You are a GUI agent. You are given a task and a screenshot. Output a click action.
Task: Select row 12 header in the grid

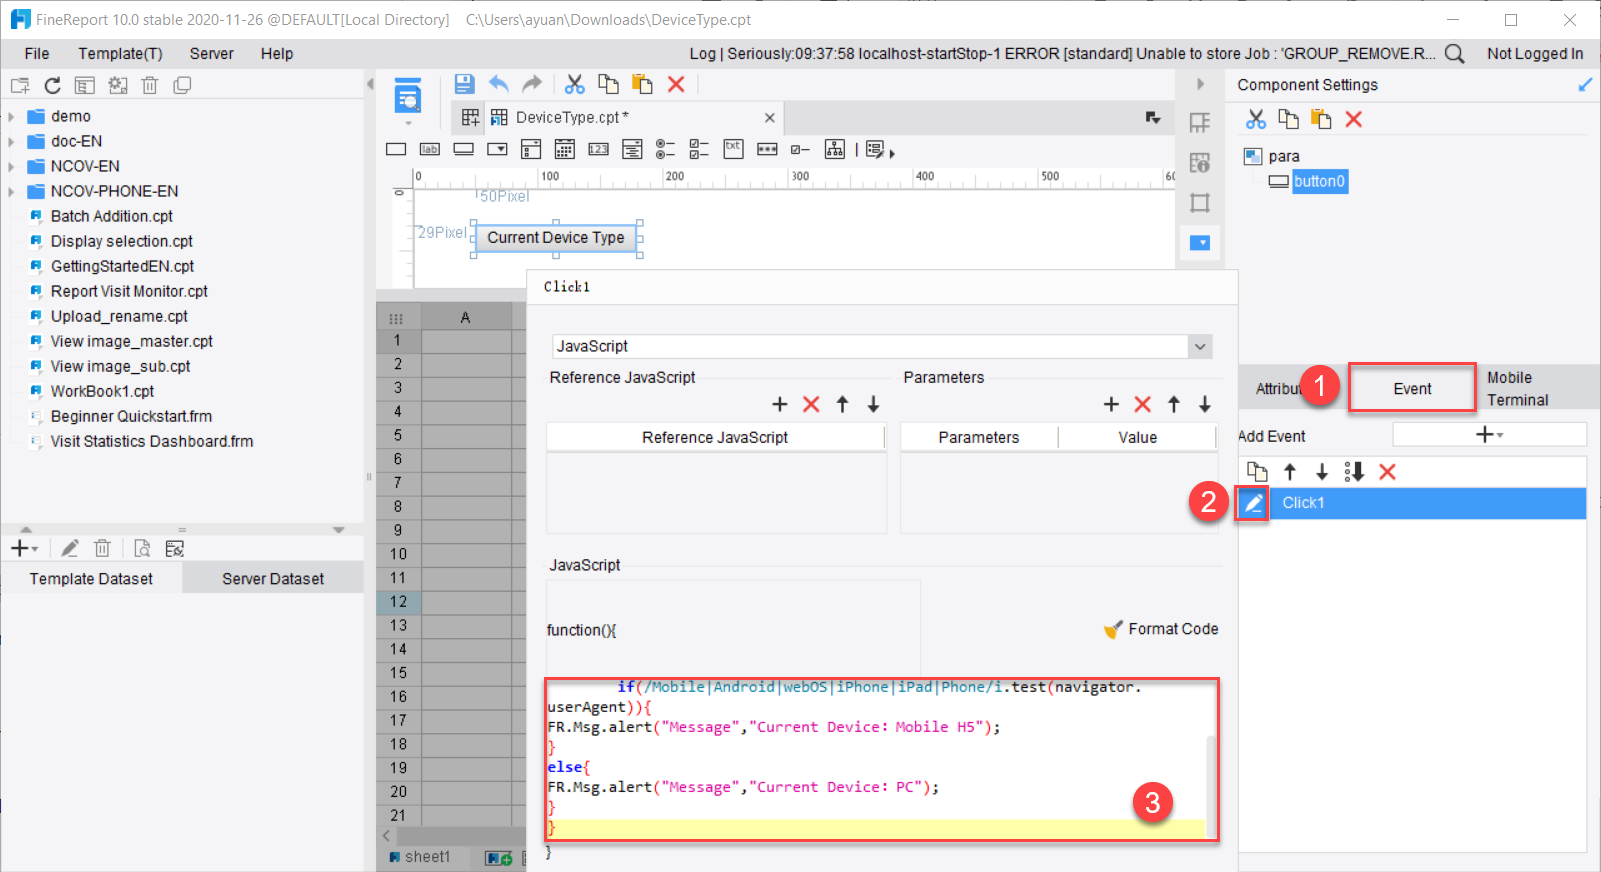pyautogui.click(x=398, y=602)
